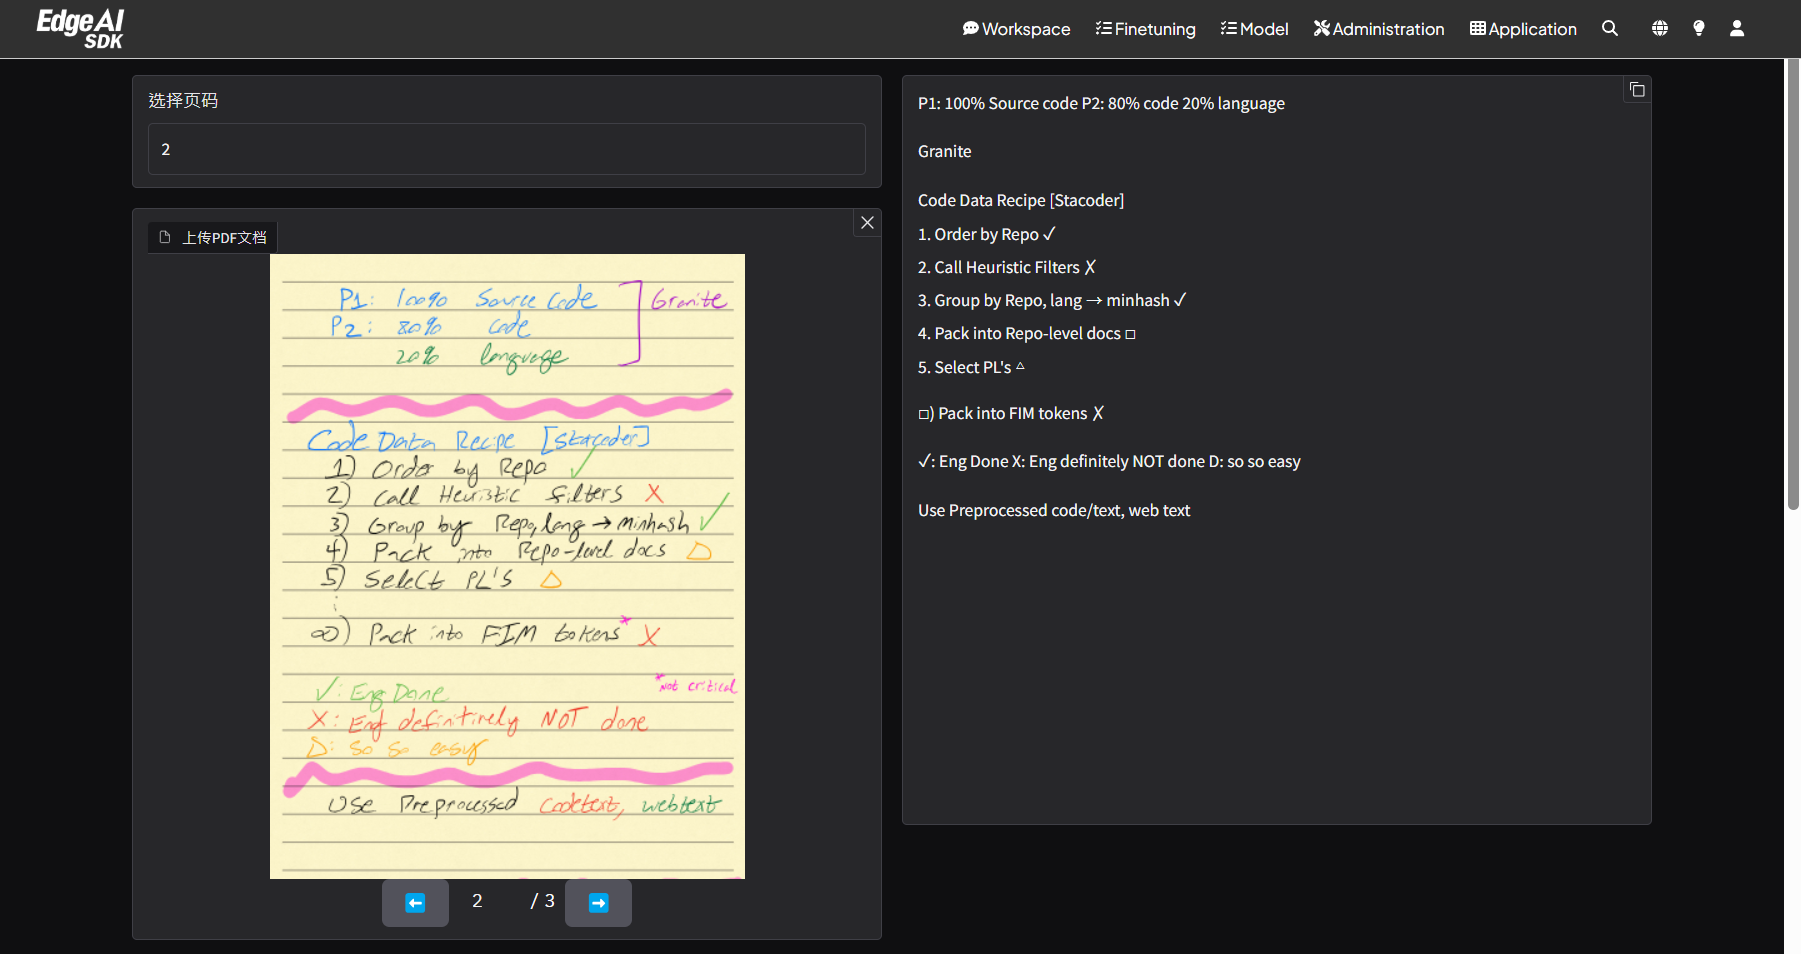Click the handwritten notes PDF preview
This screenshot has width=1801, height=954.
(507, 566)
